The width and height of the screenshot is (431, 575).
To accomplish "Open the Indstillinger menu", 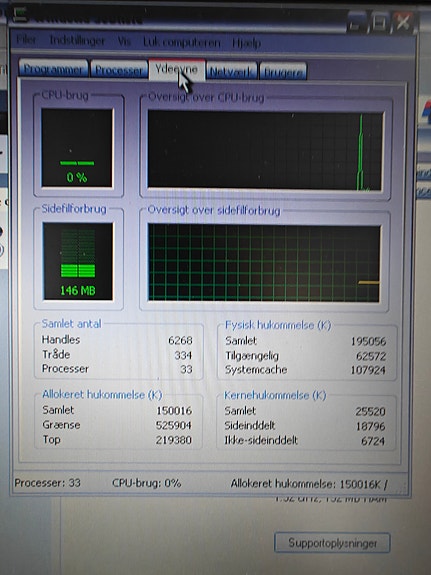I will [77, 41].
